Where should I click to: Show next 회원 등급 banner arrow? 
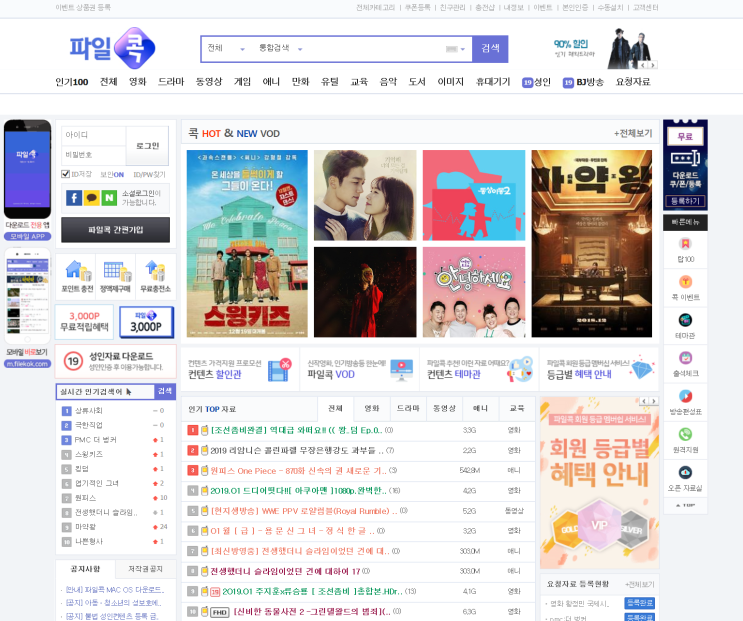[653, 401]
